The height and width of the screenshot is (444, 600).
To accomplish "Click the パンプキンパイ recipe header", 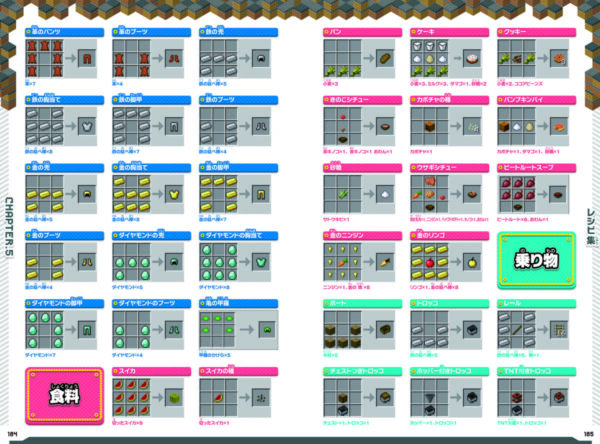I will [536, 100].
